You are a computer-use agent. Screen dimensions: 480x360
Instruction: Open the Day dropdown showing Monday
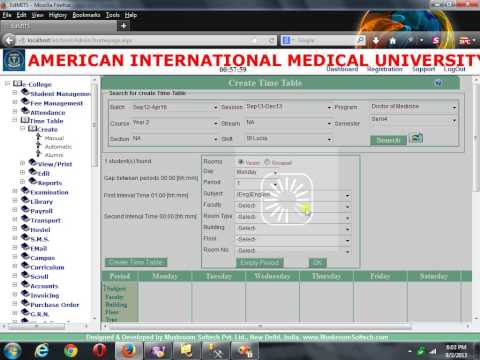tap(257, 172)
